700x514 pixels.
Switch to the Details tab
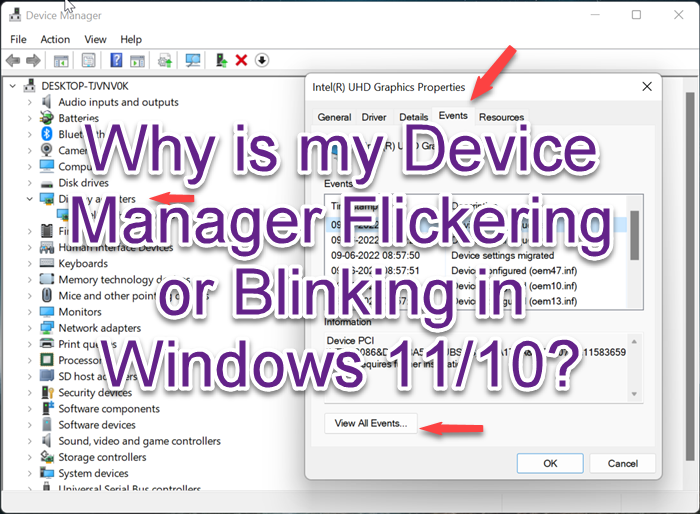[413, 117]
